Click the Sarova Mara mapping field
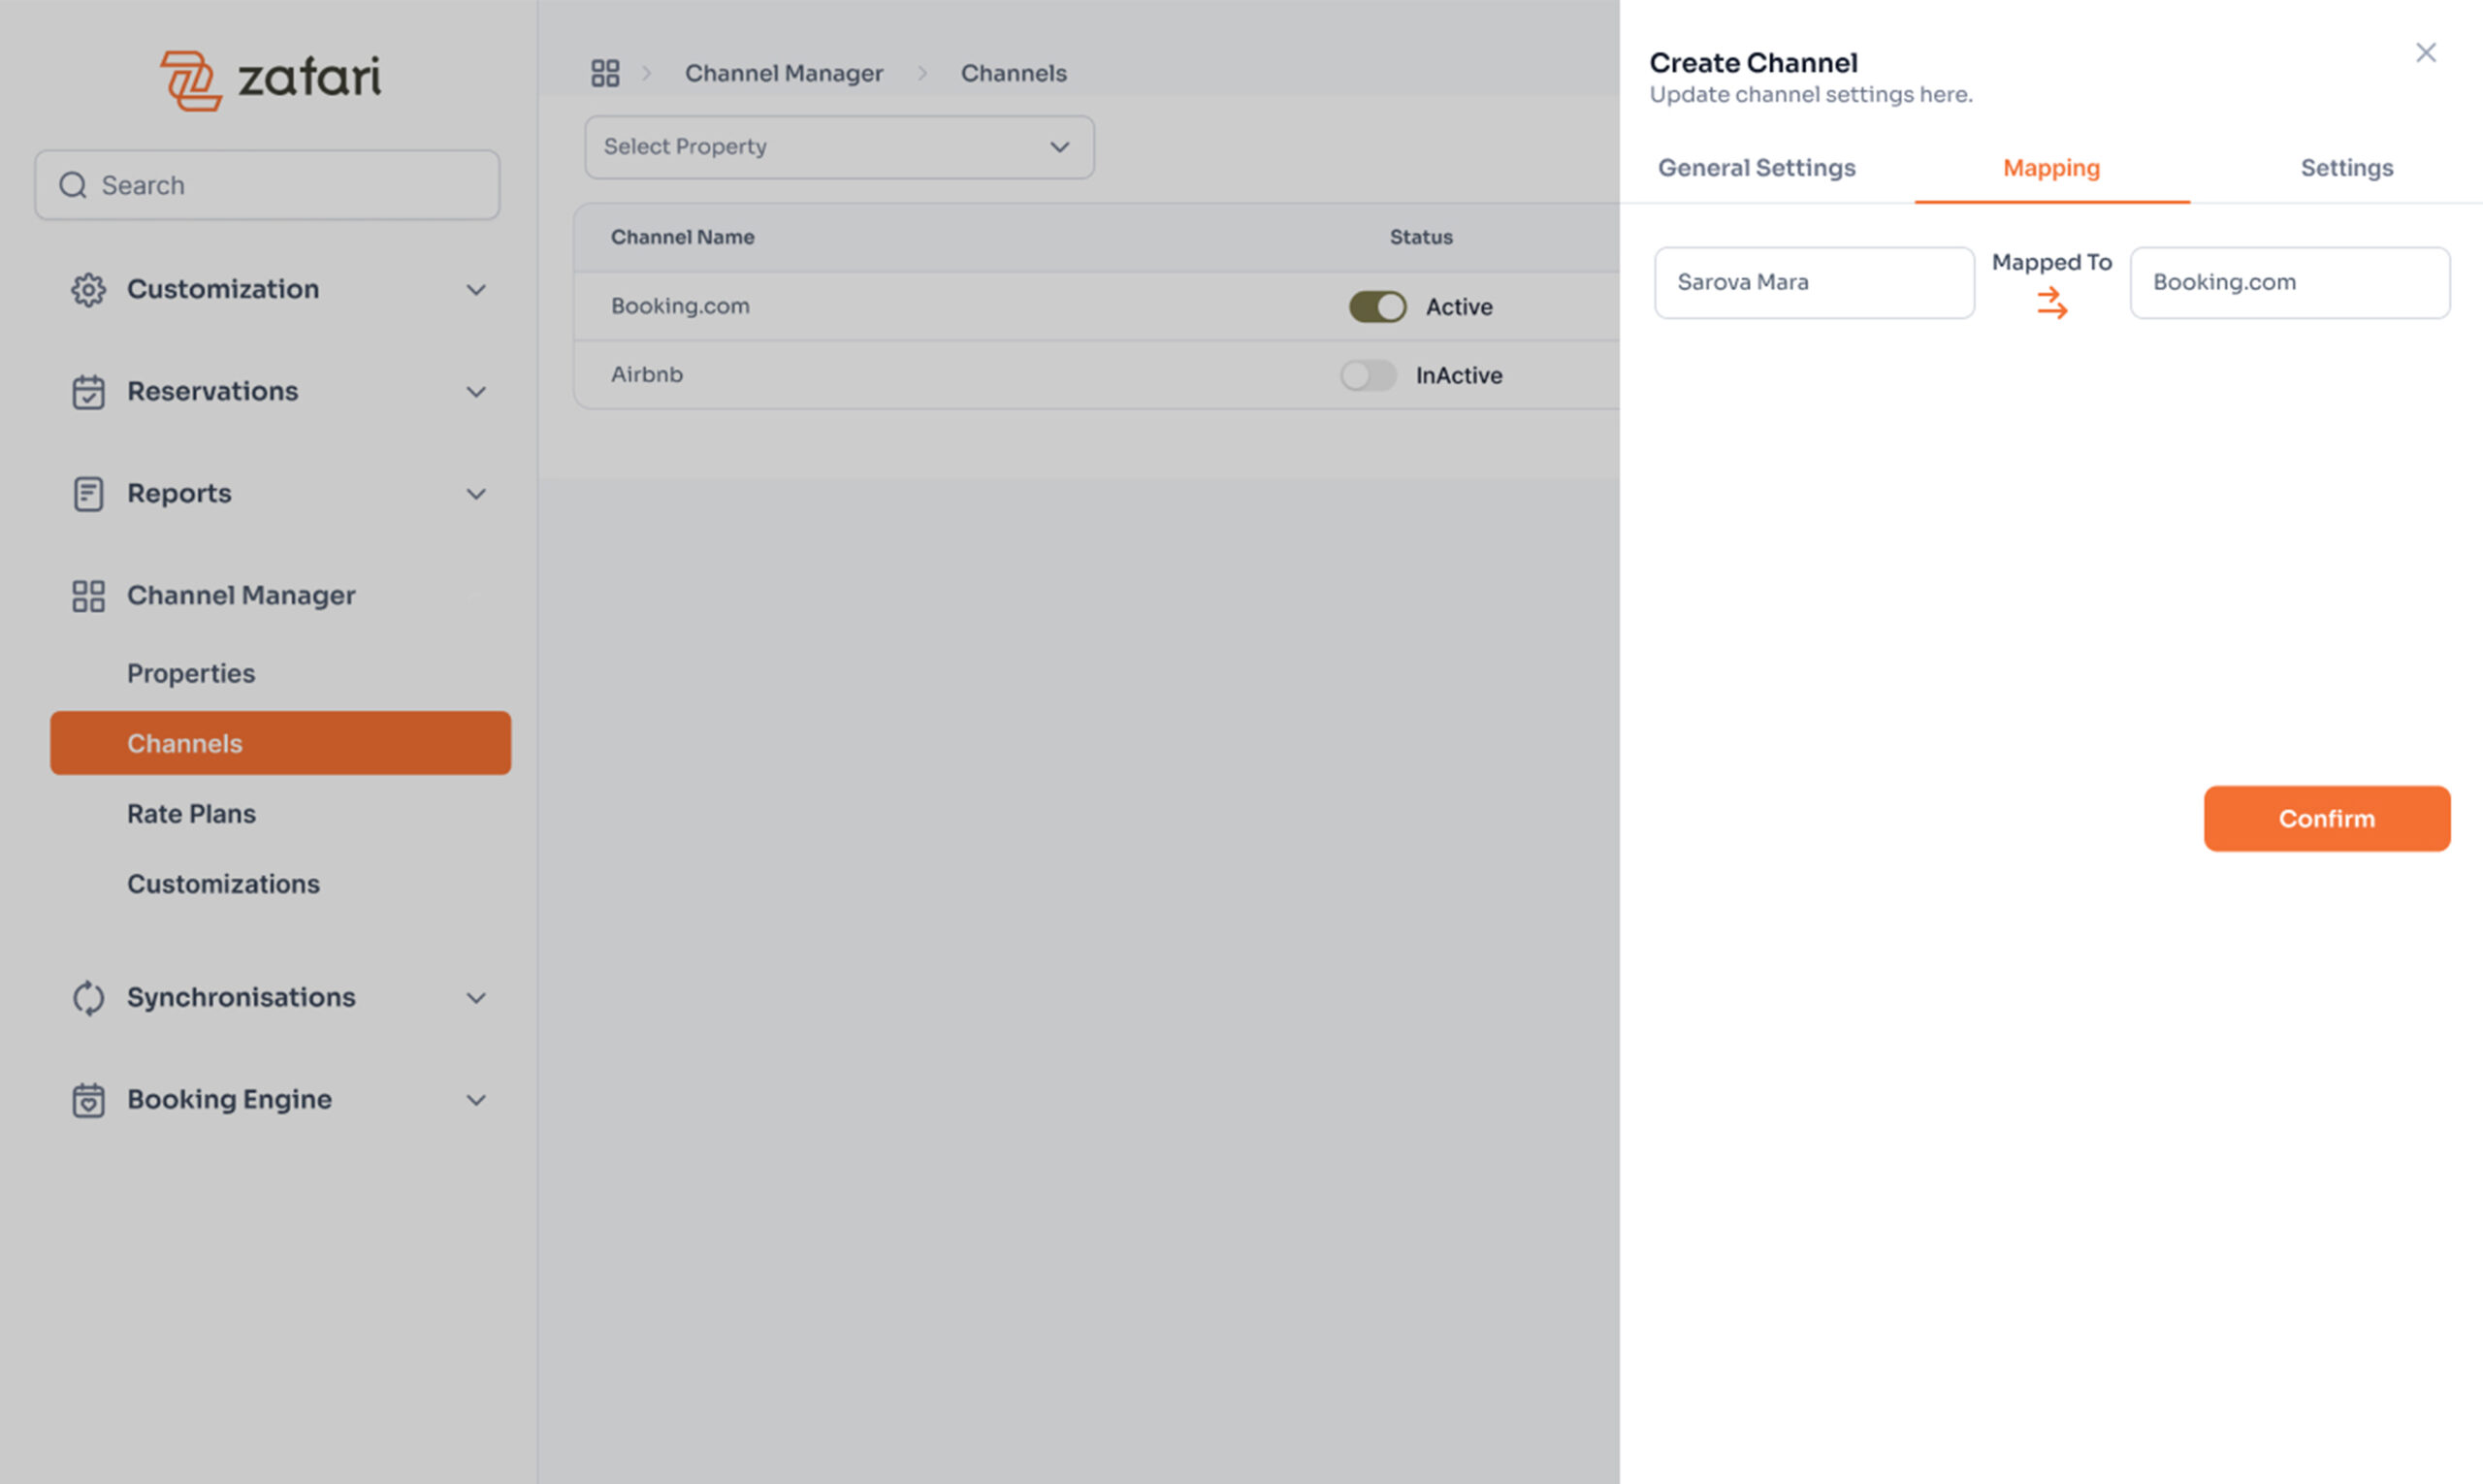The image size is (2483, 1484). 1813,283
